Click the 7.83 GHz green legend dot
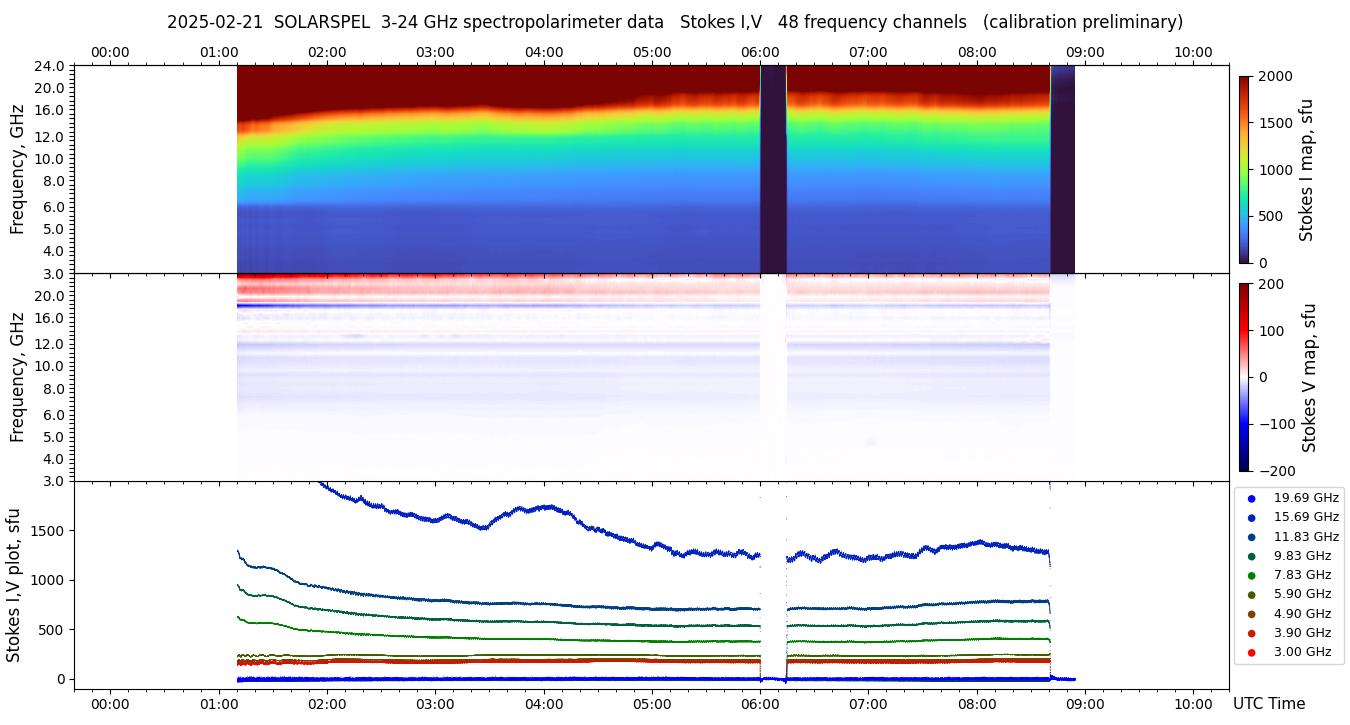 coord(1251,575)
